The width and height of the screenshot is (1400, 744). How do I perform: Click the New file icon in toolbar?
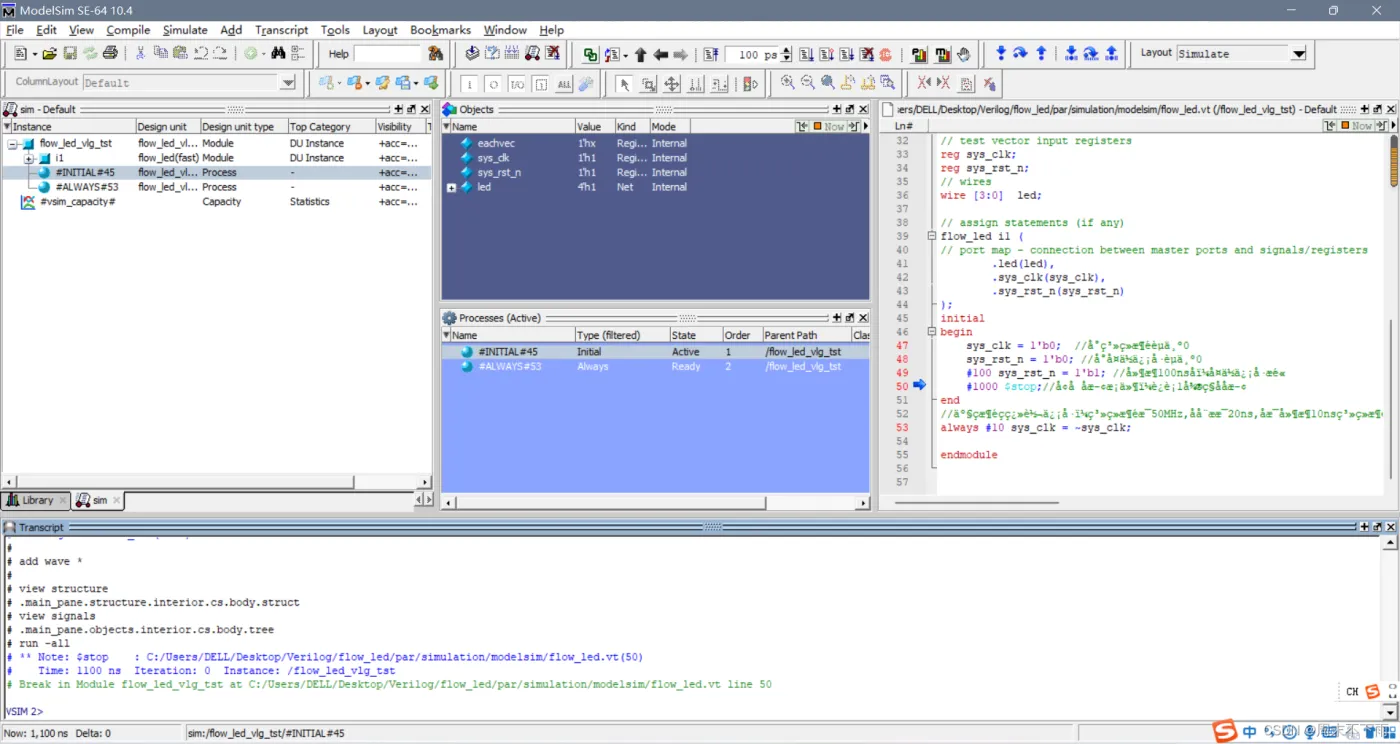tap(21, 54)
